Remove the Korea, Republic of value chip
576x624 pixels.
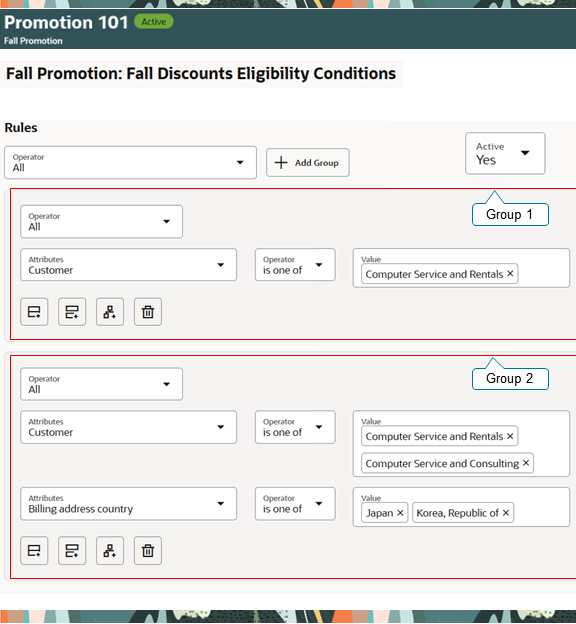pos(506,513)
